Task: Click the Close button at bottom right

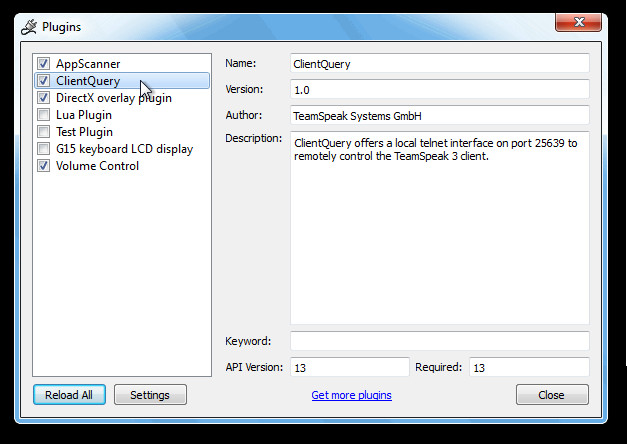Action: click(552, 395)
